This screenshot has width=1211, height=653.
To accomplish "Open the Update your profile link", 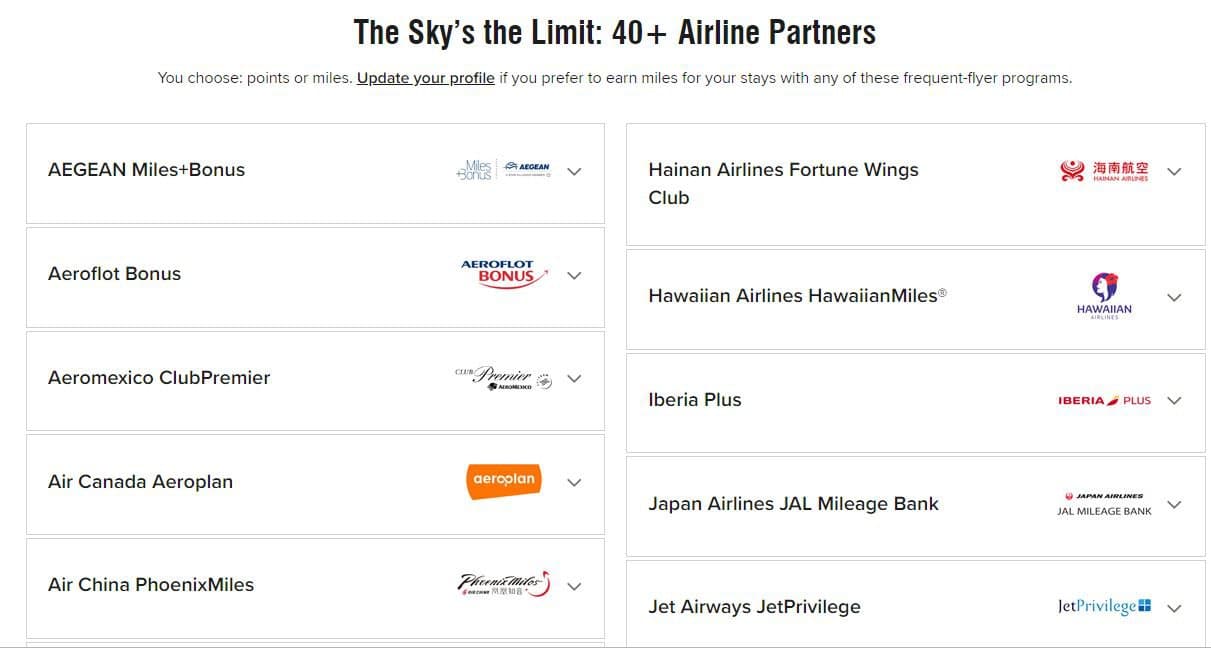I will coord(425,78).
